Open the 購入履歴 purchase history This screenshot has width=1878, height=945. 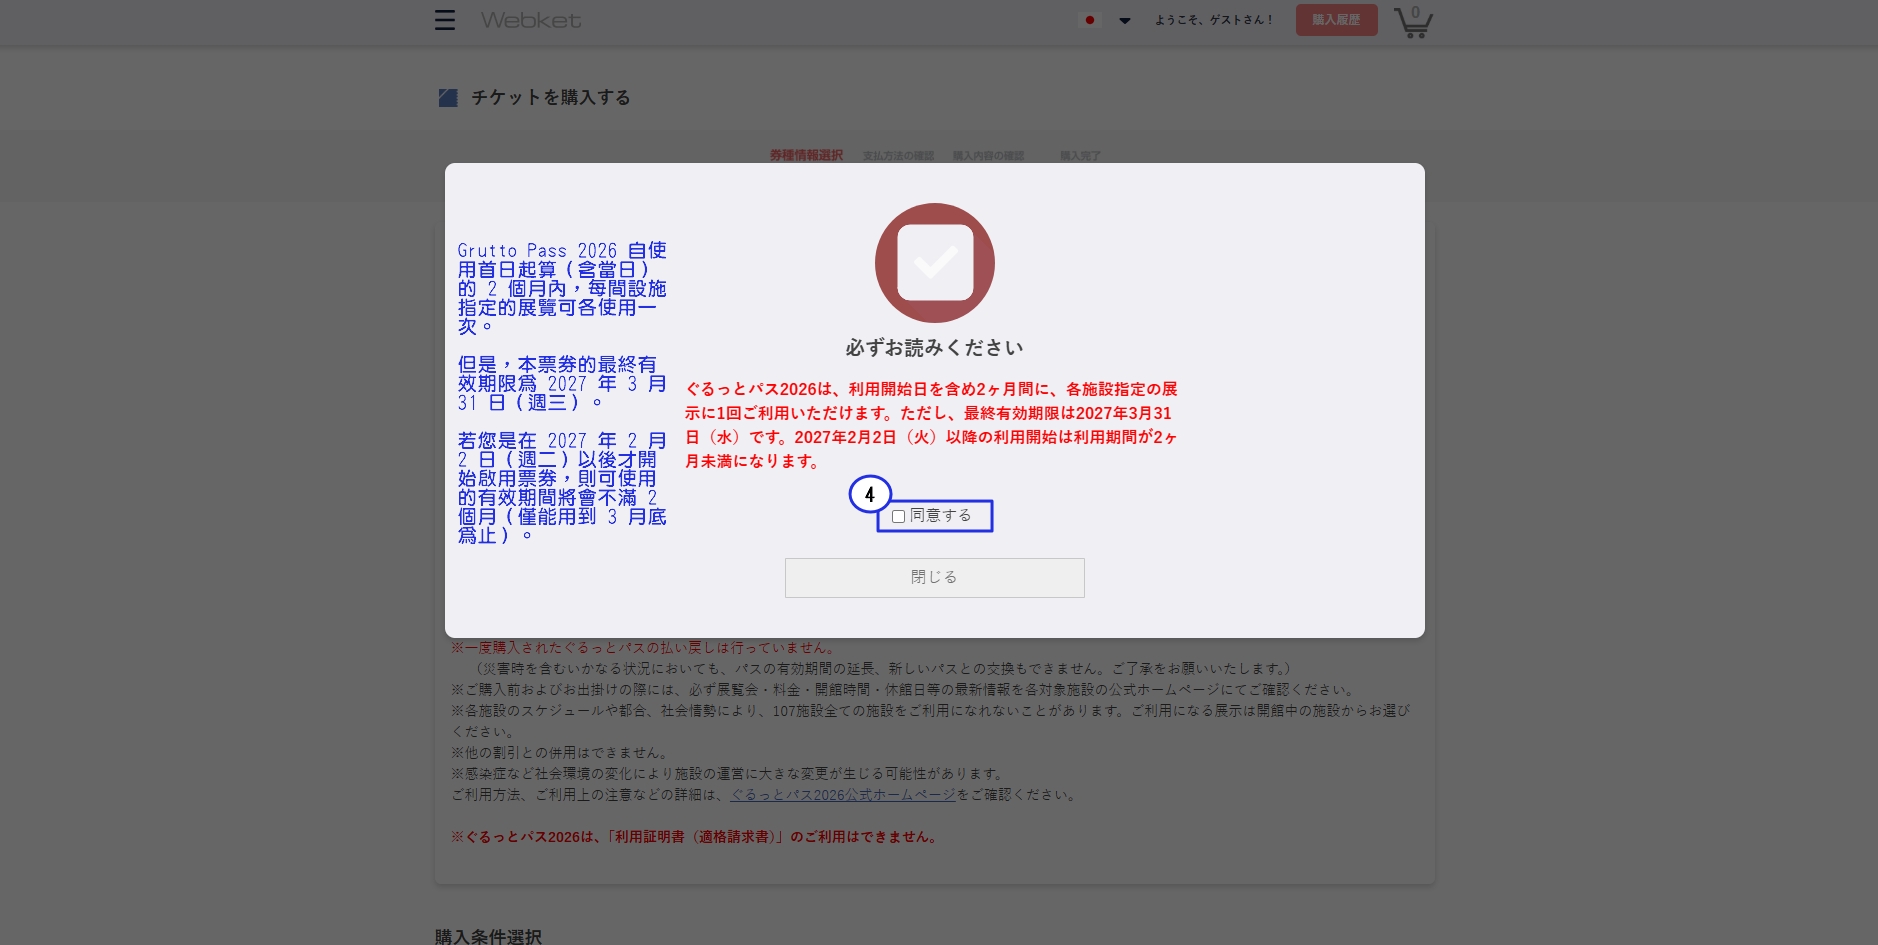[1336, 20]
